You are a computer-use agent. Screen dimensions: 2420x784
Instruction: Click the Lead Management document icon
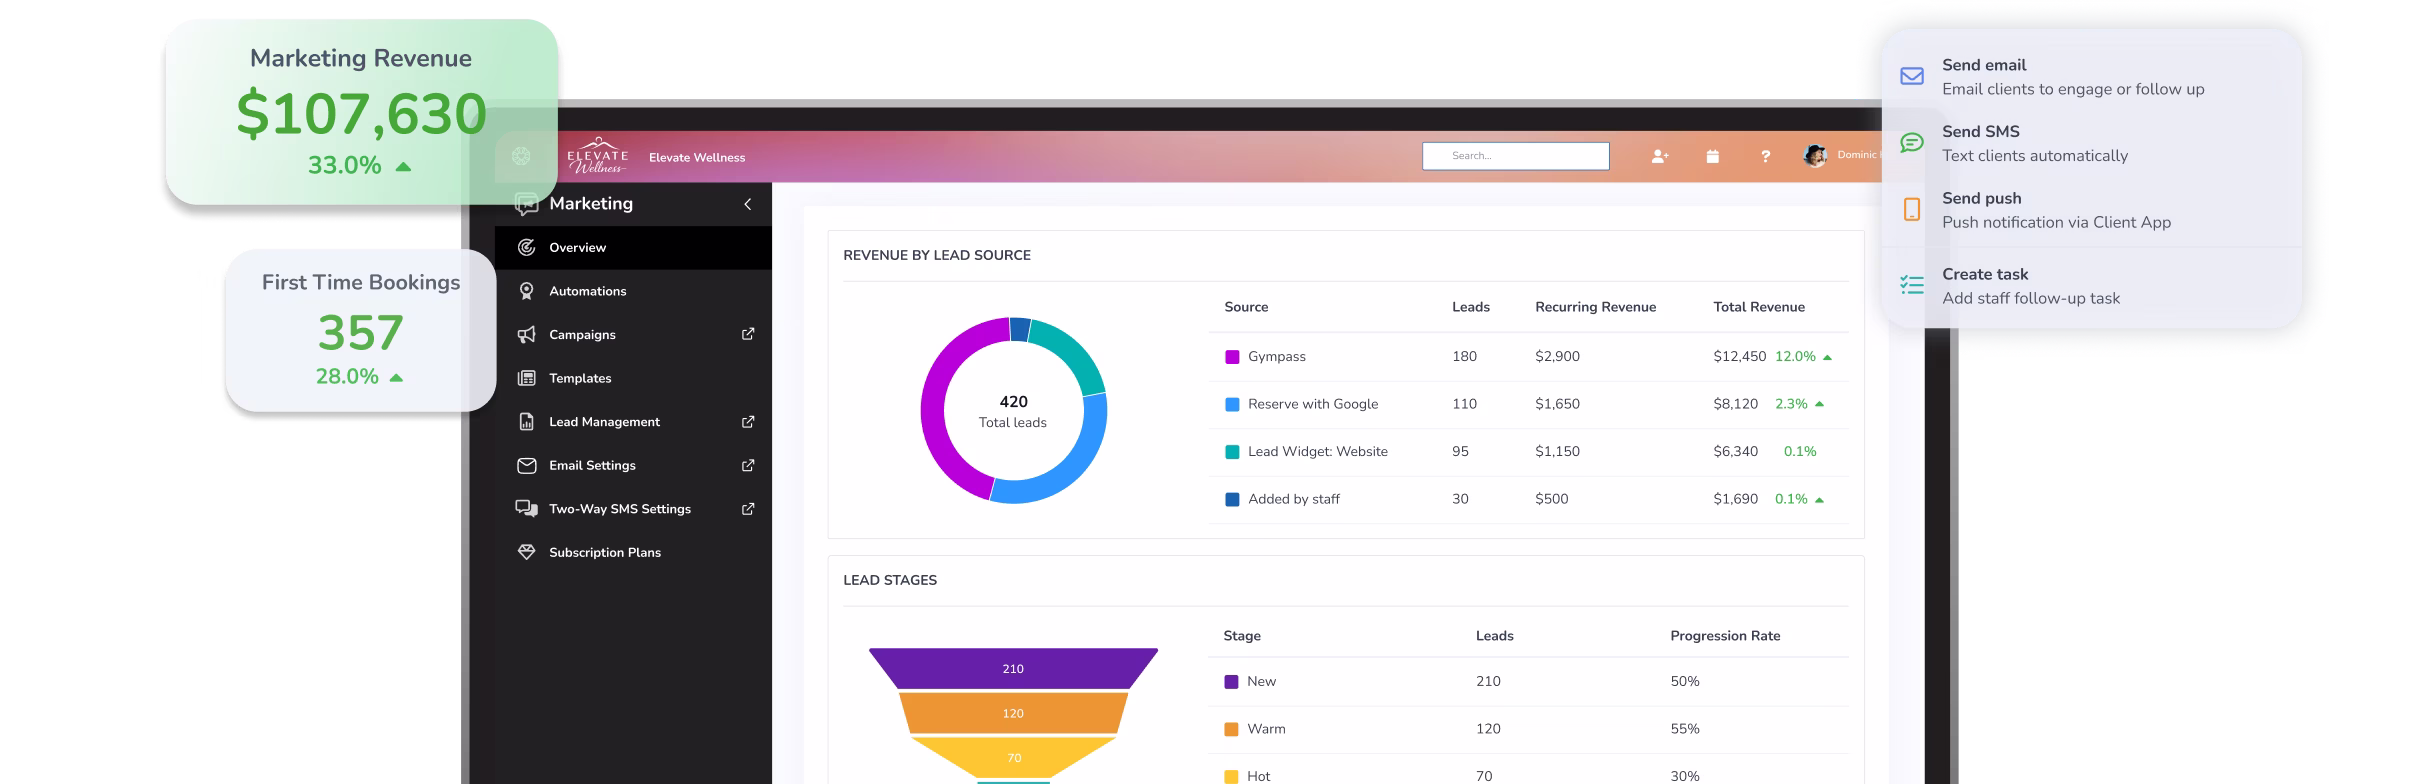(526, 422)
